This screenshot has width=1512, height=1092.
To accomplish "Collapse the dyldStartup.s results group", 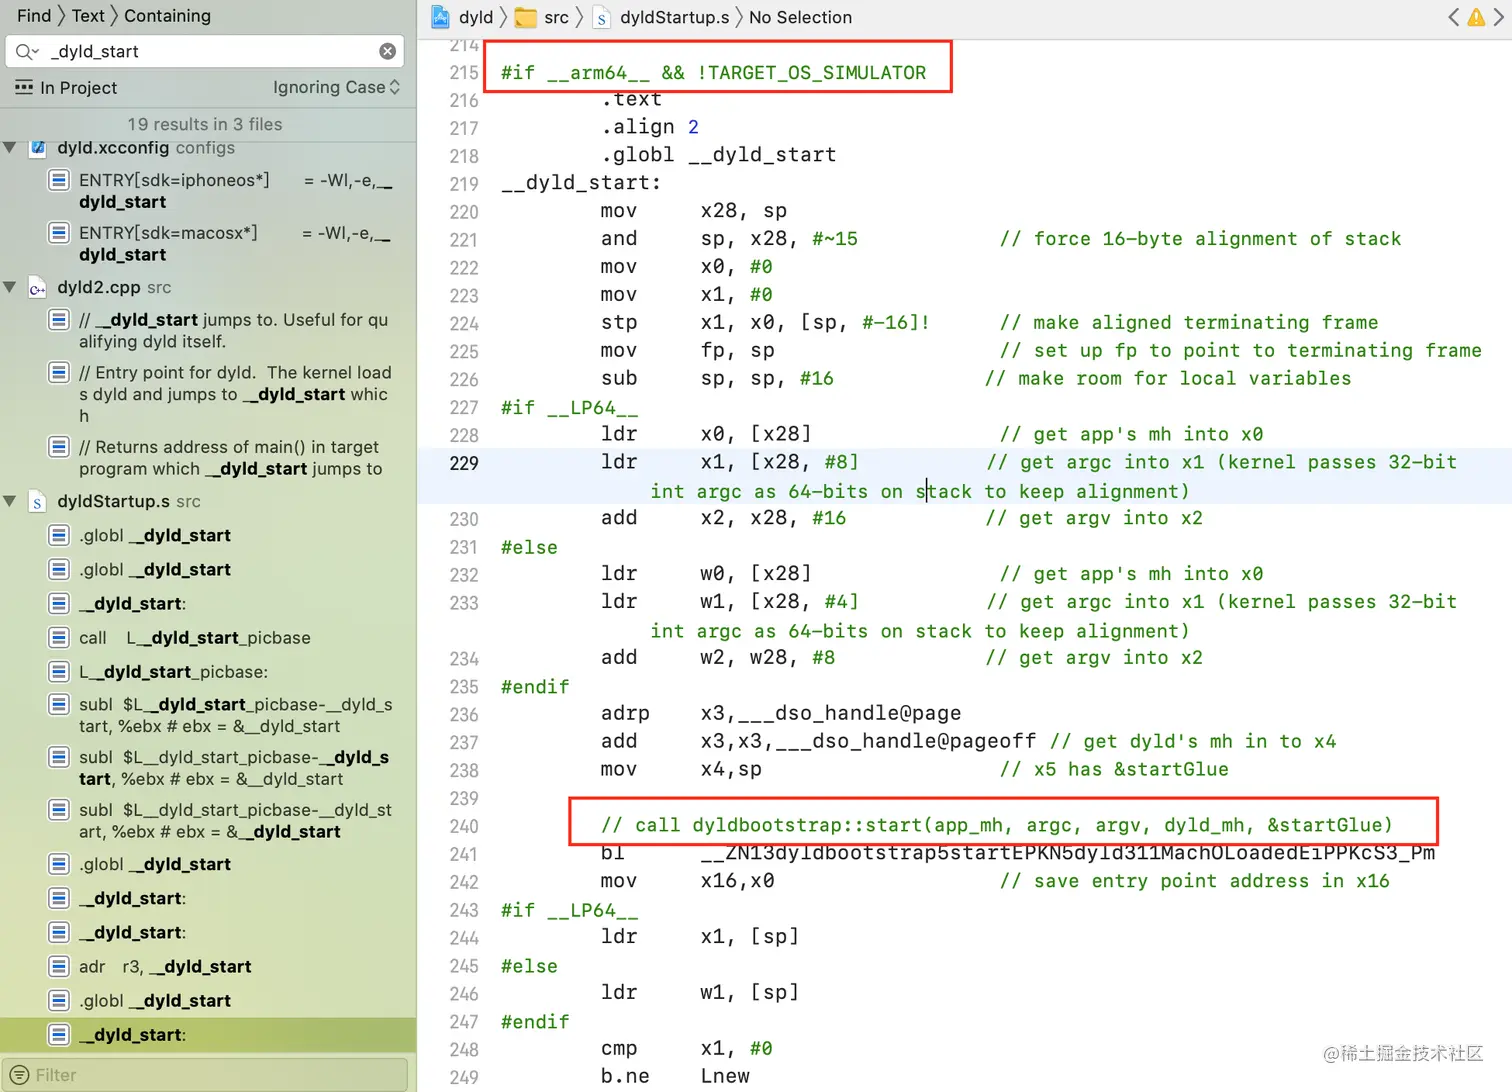I will (x=10, y=501).
